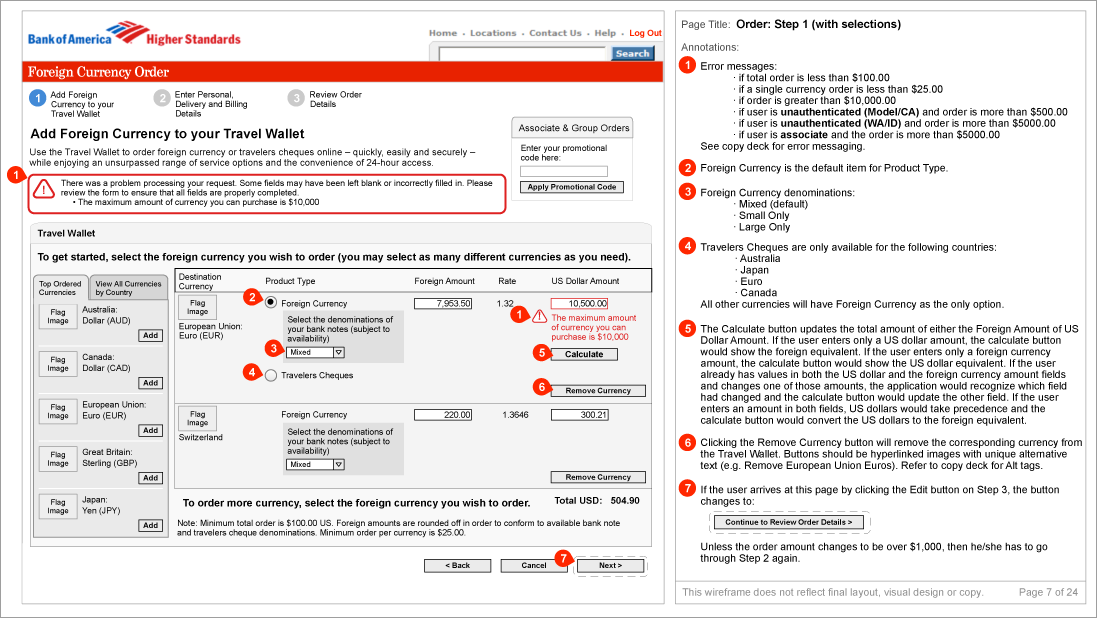Select the blue step 1 circle indicator
This screenshot has width=1097, height=618.
click(38, 98)
